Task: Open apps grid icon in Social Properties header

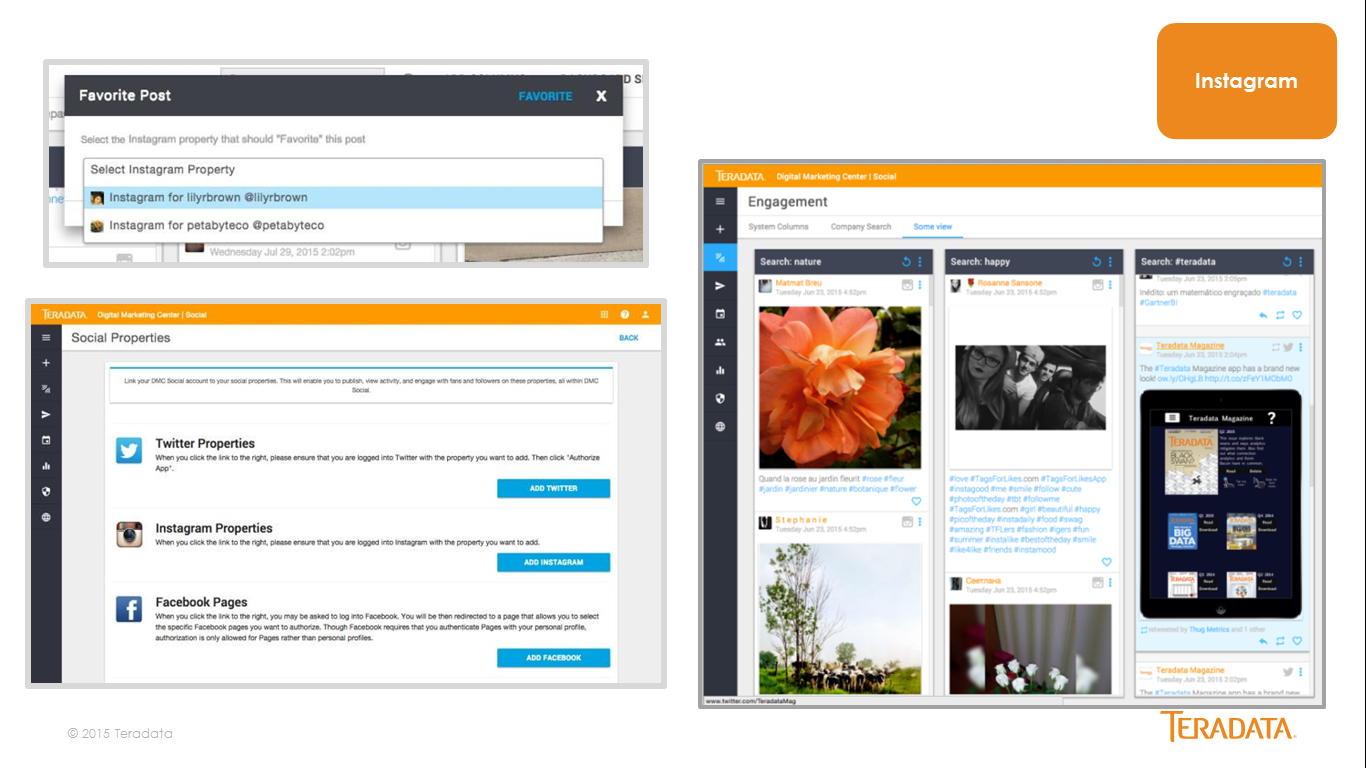Action: pos(604,314)
